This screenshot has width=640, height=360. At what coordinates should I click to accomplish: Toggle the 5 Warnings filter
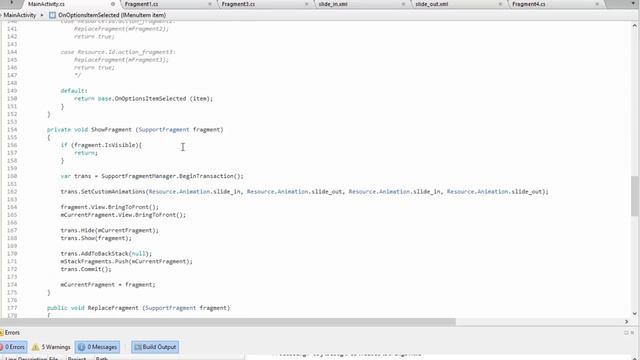[51, 347]
